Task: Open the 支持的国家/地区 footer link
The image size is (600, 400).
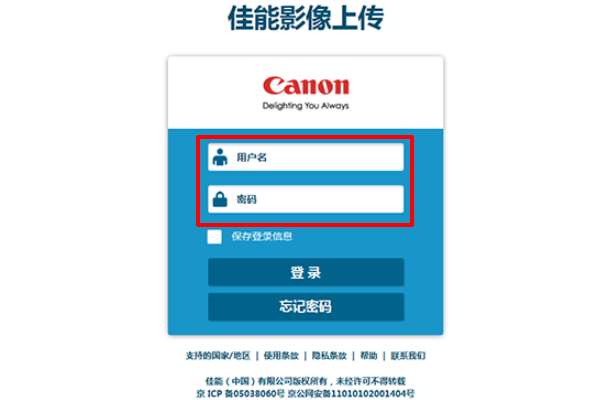Action: tap(218, 356)
